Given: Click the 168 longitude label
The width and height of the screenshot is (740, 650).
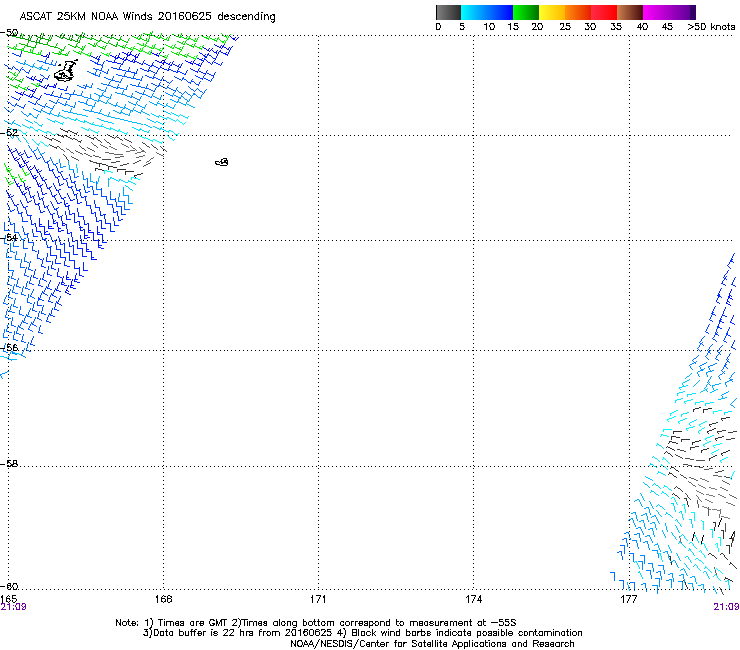Looking at the screenshot, I should (163, 599).
